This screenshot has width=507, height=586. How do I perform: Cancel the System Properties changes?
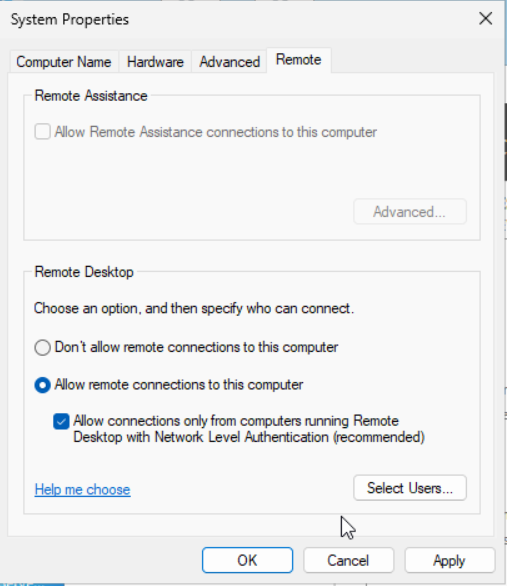coord(349,560)
